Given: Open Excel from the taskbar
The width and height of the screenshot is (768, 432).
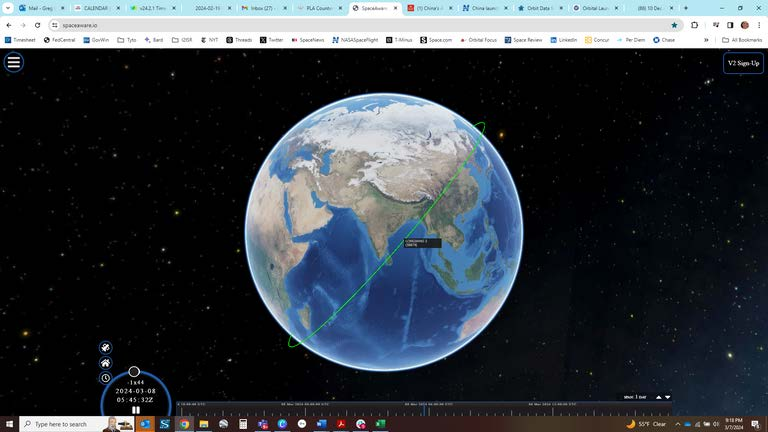Looking at the screenshot, I should click(x=381, y=424).
